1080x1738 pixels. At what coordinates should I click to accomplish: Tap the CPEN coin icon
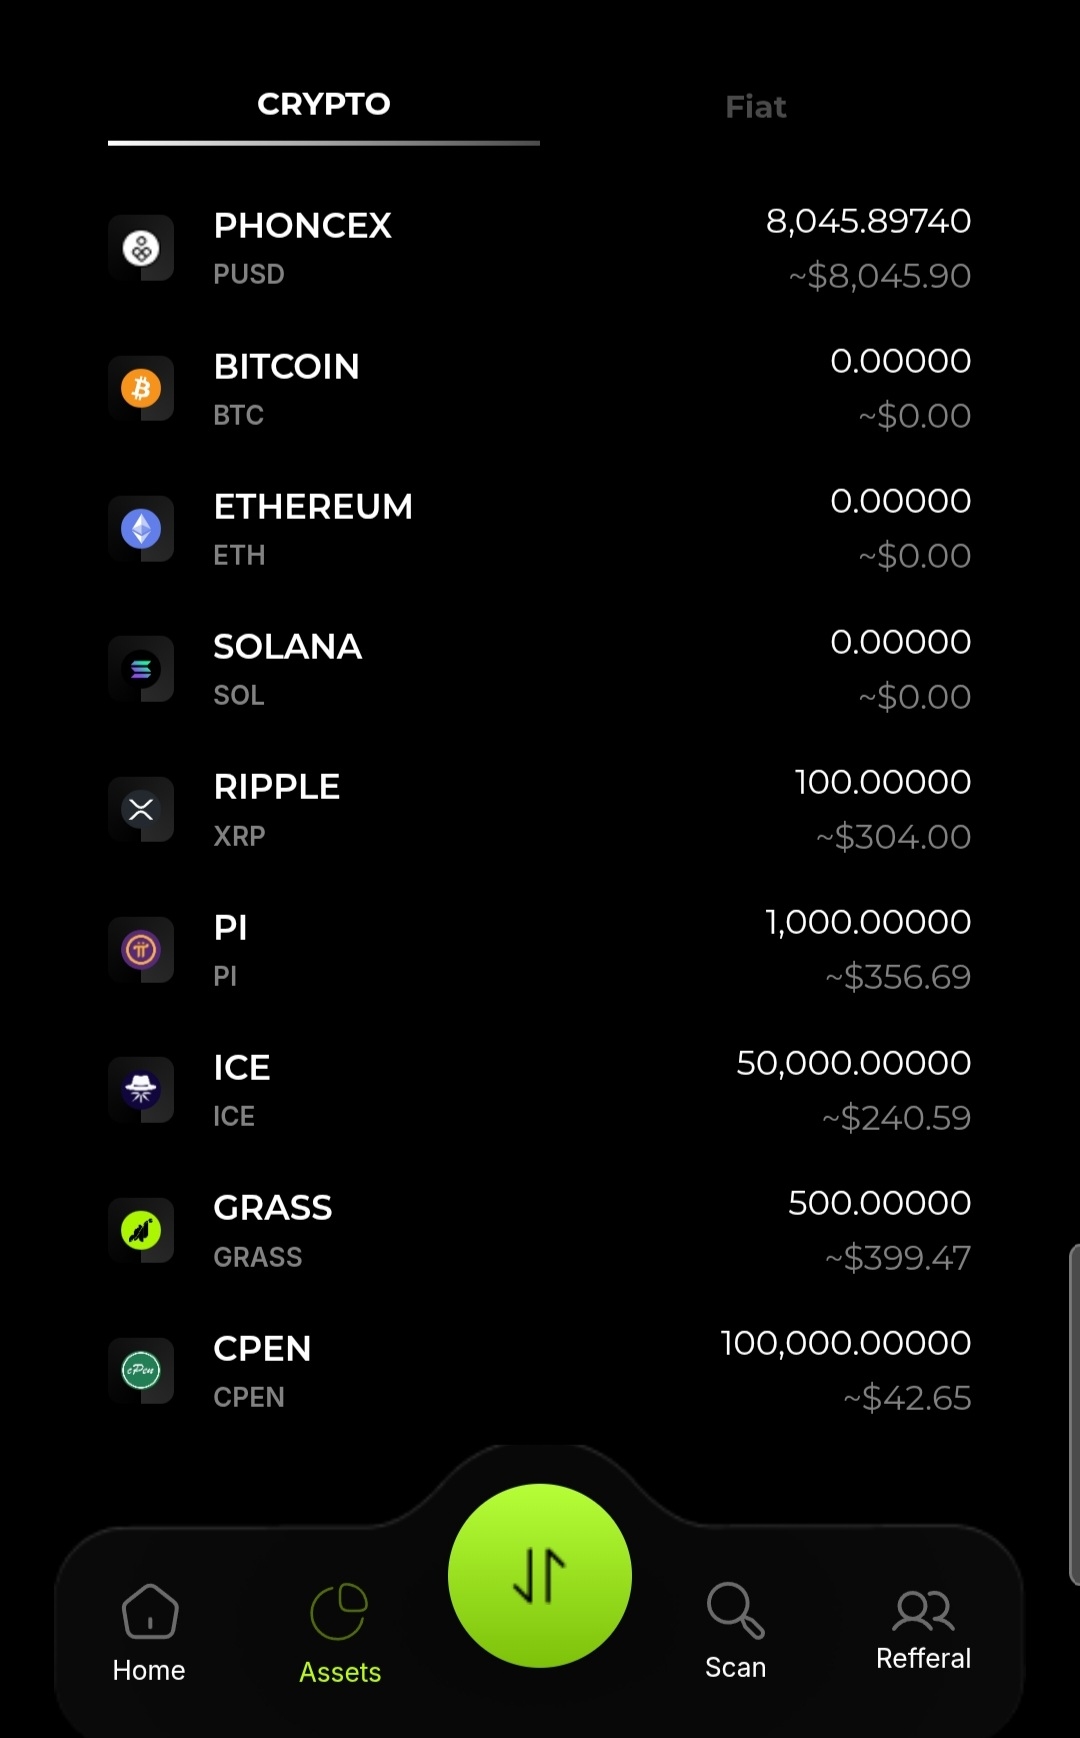[x=141, y=1370]
